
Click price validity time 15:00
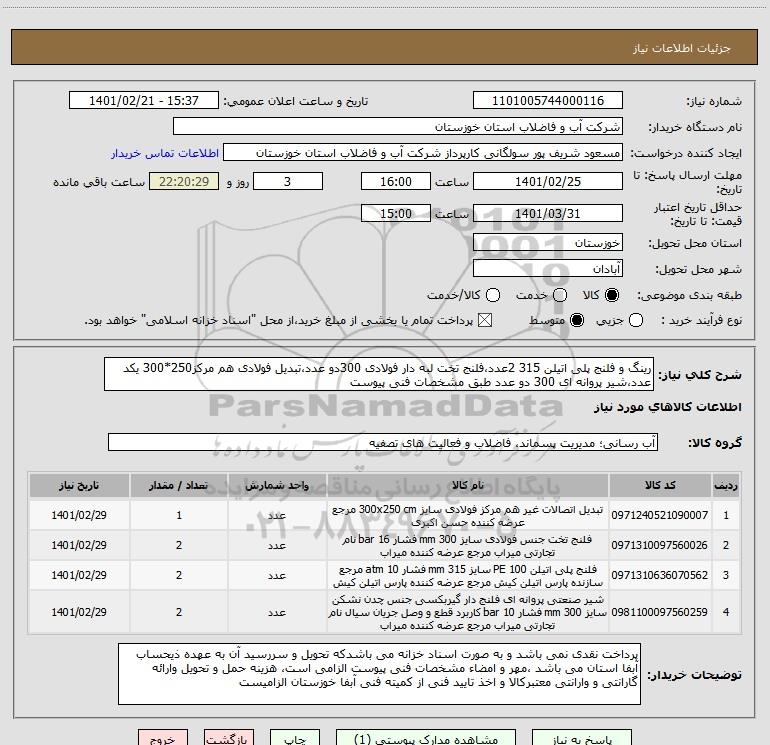pyautogui.click(x=396, y=213)
